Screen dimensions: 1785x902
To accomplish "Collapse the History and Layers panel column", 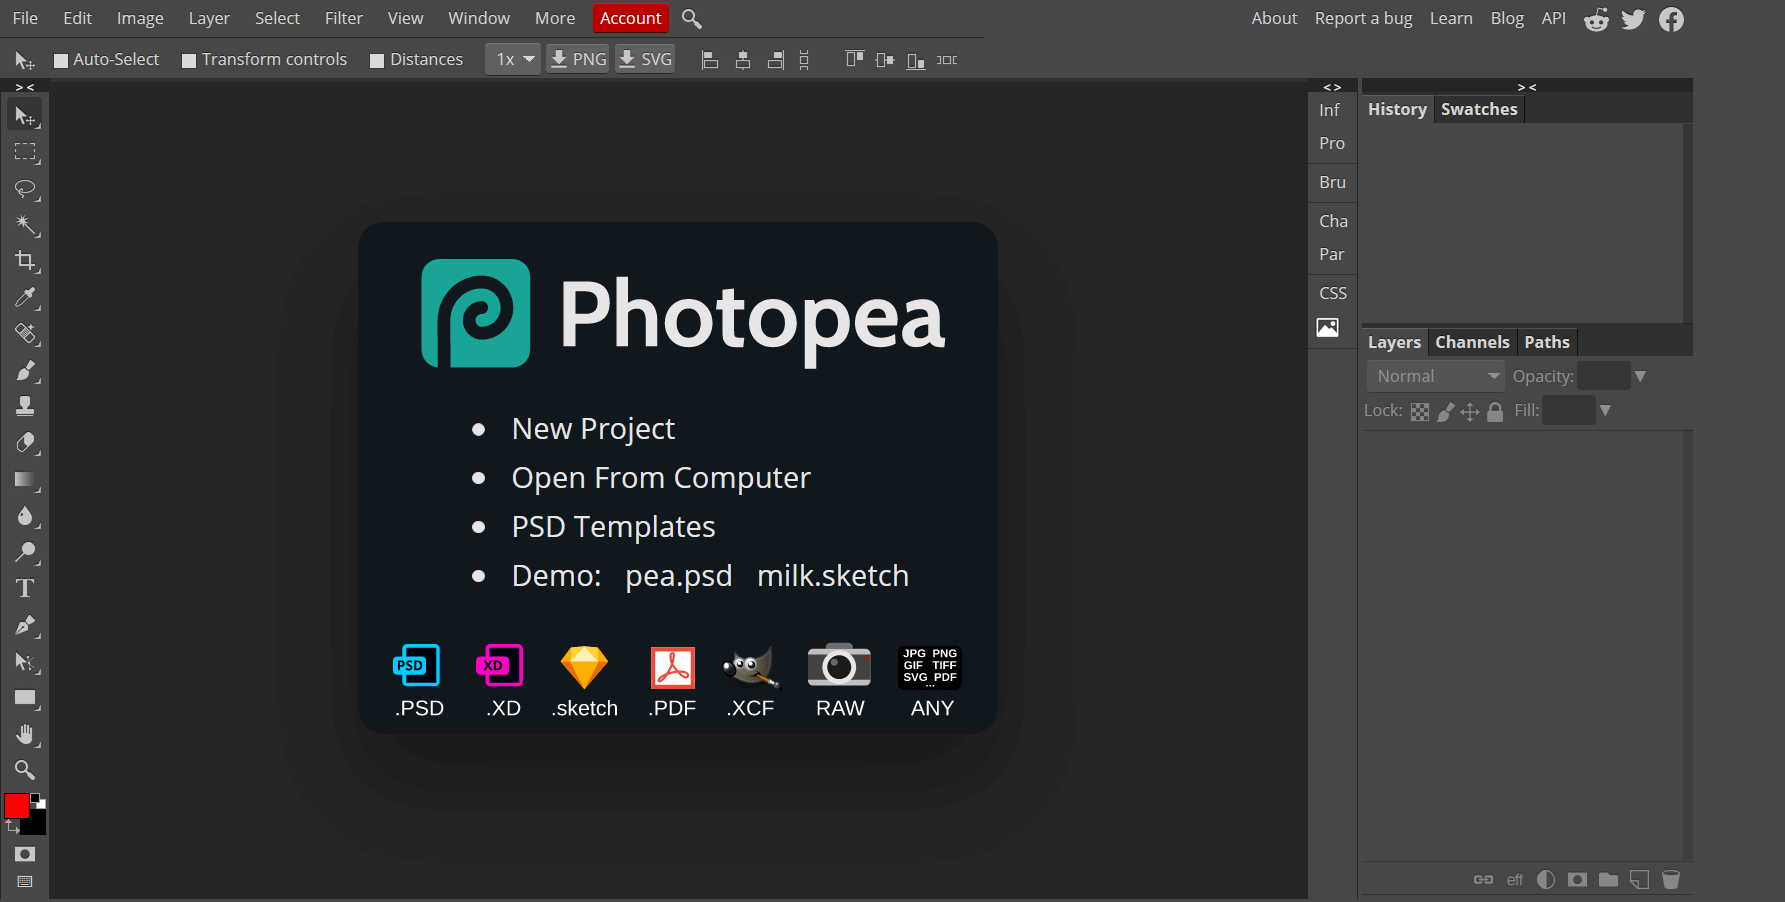I will (x=1527, y=87).
